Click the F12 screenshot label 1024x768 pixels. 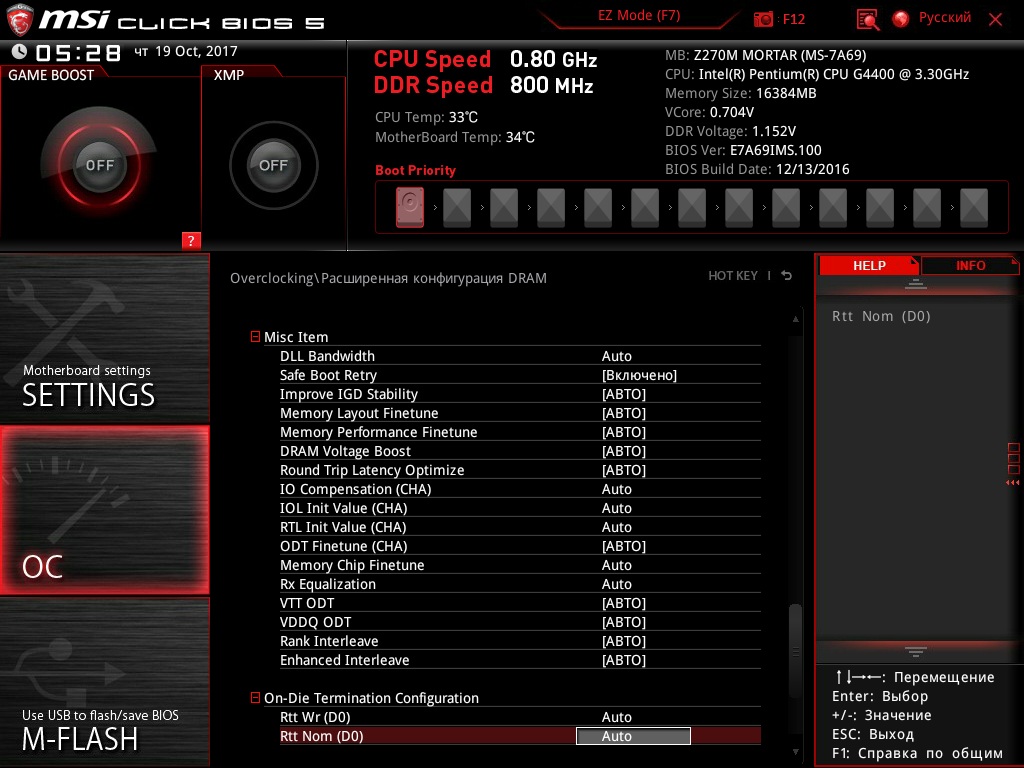point(793,19)
